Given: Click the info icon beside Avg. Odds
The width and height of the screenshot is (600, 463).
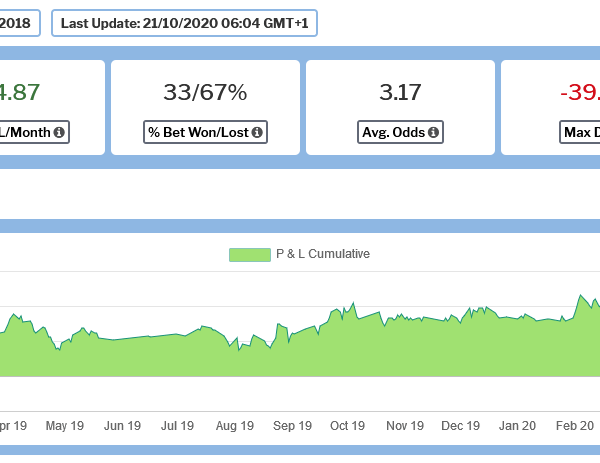Looking at the screenshot, I should 434,132.
